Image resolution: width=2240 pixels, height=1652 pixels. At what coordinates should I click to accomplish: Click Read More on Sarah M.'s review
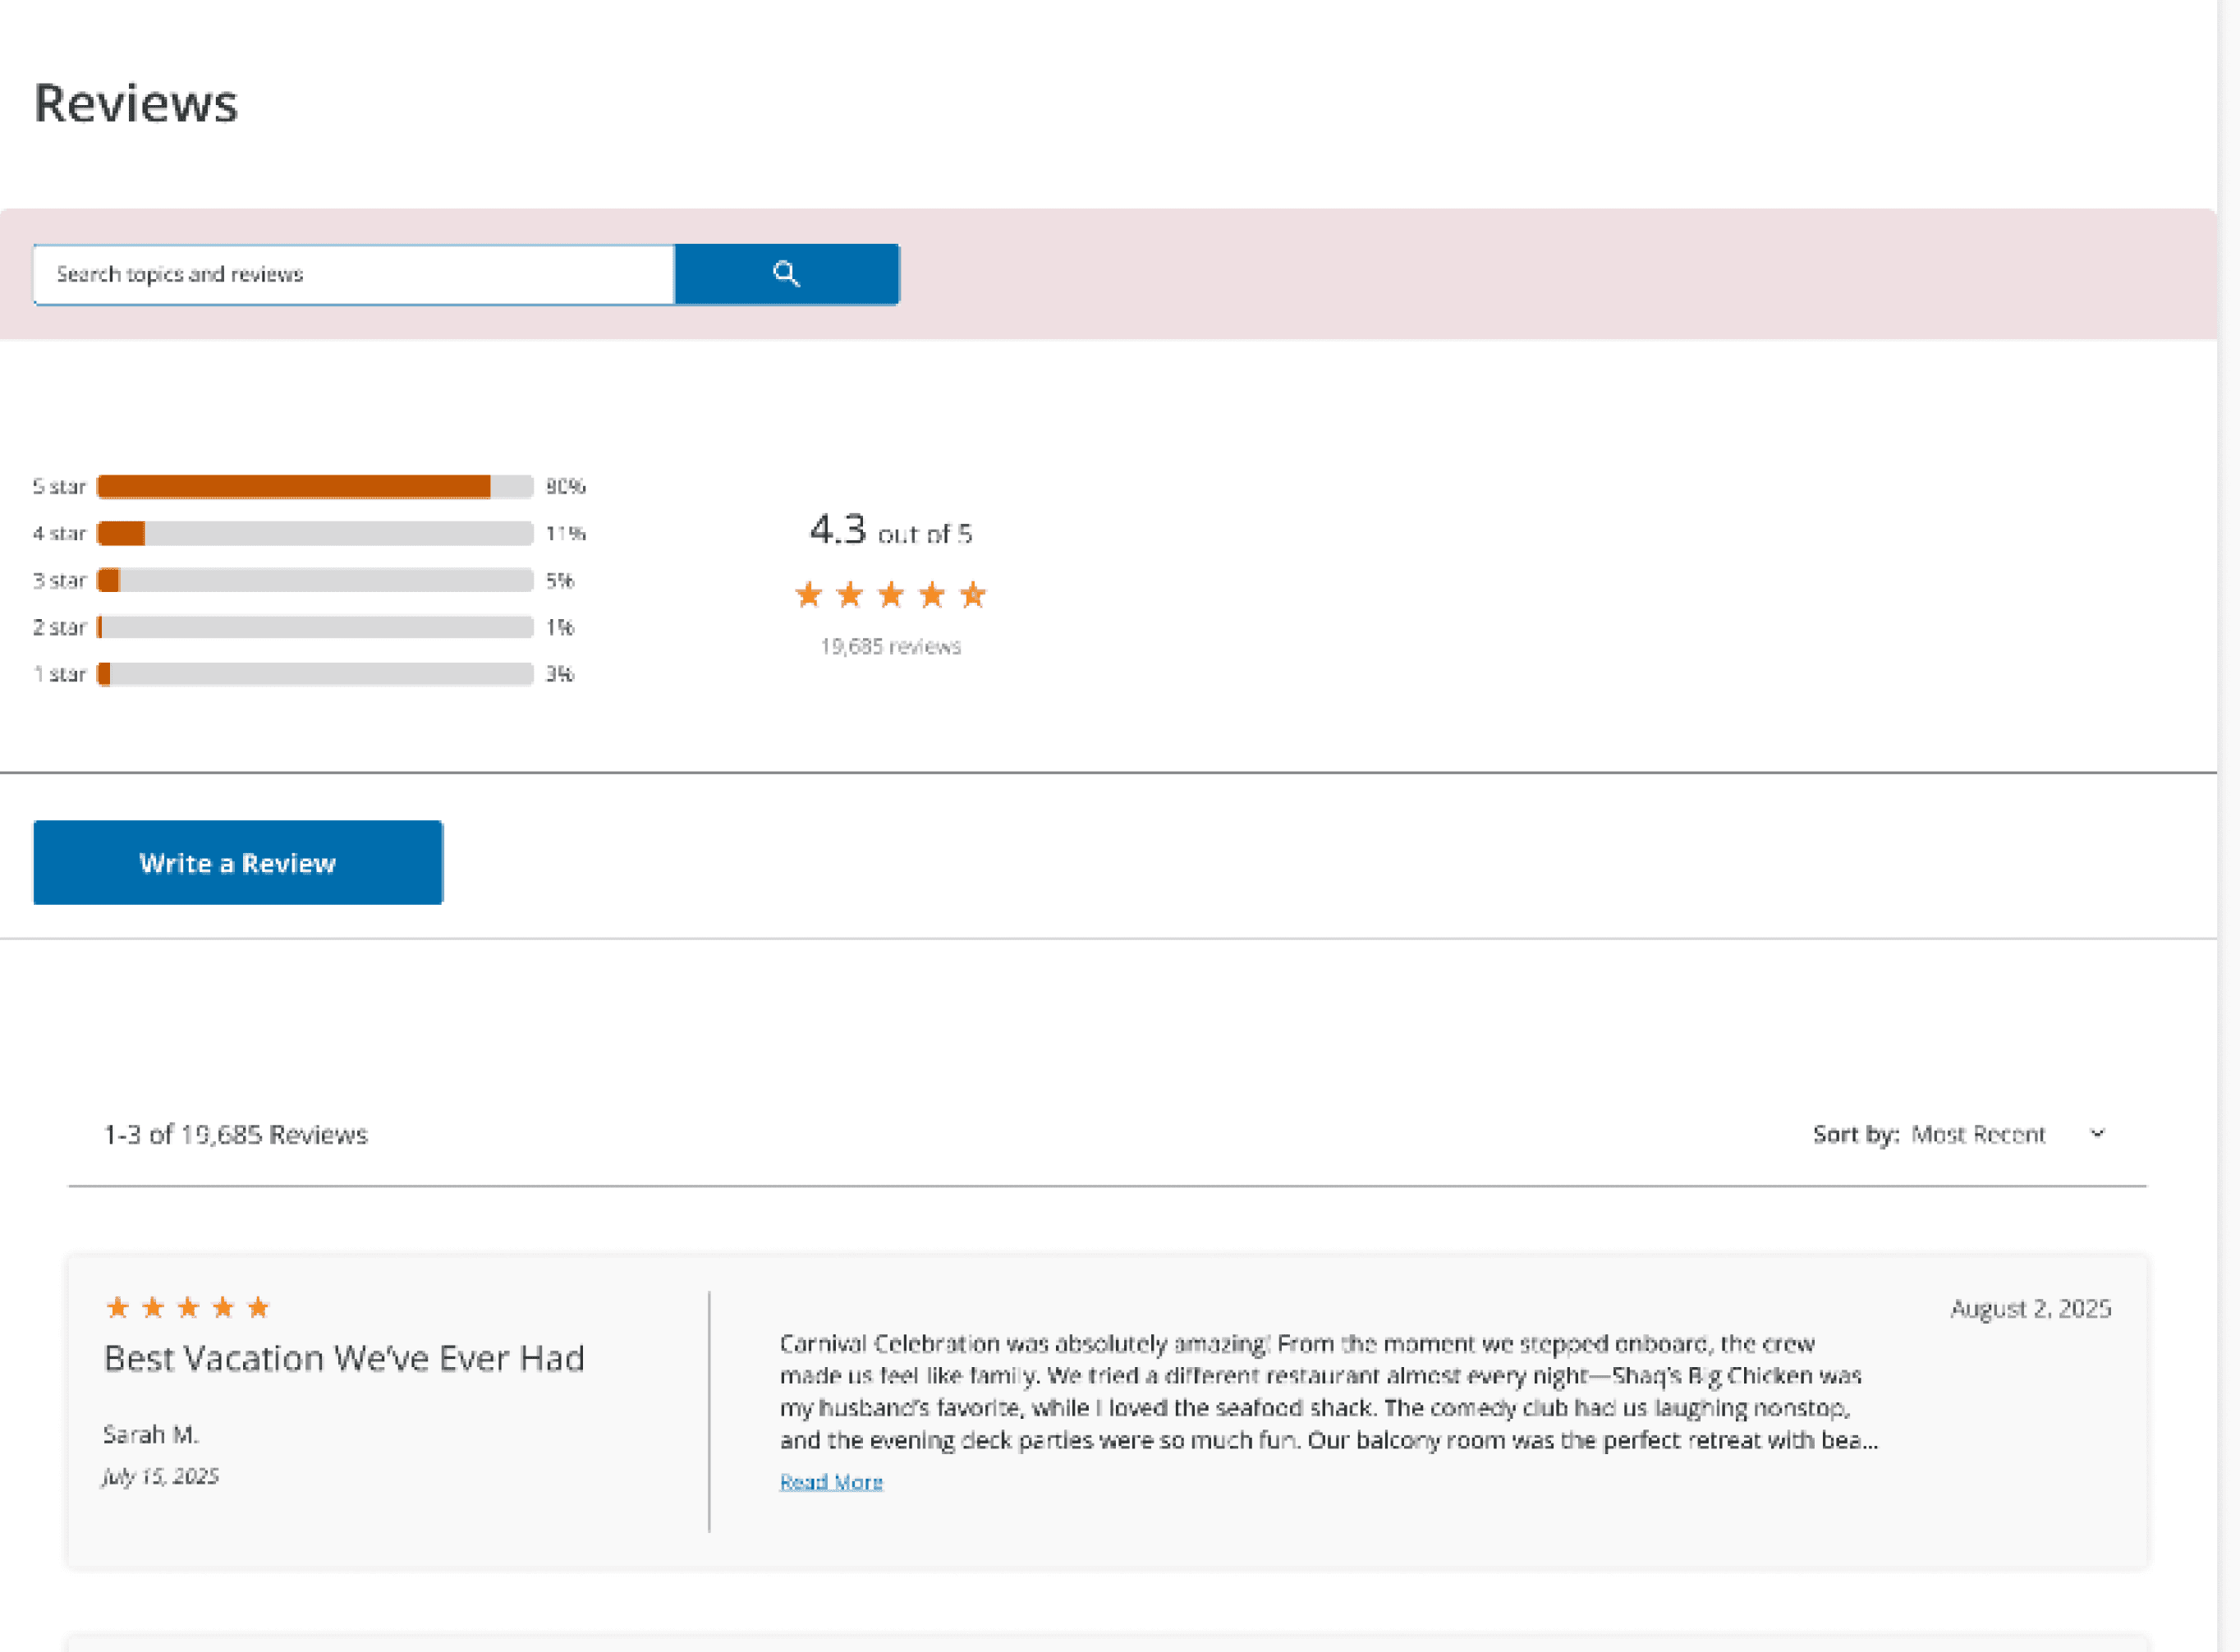(x=830, y=1482)
